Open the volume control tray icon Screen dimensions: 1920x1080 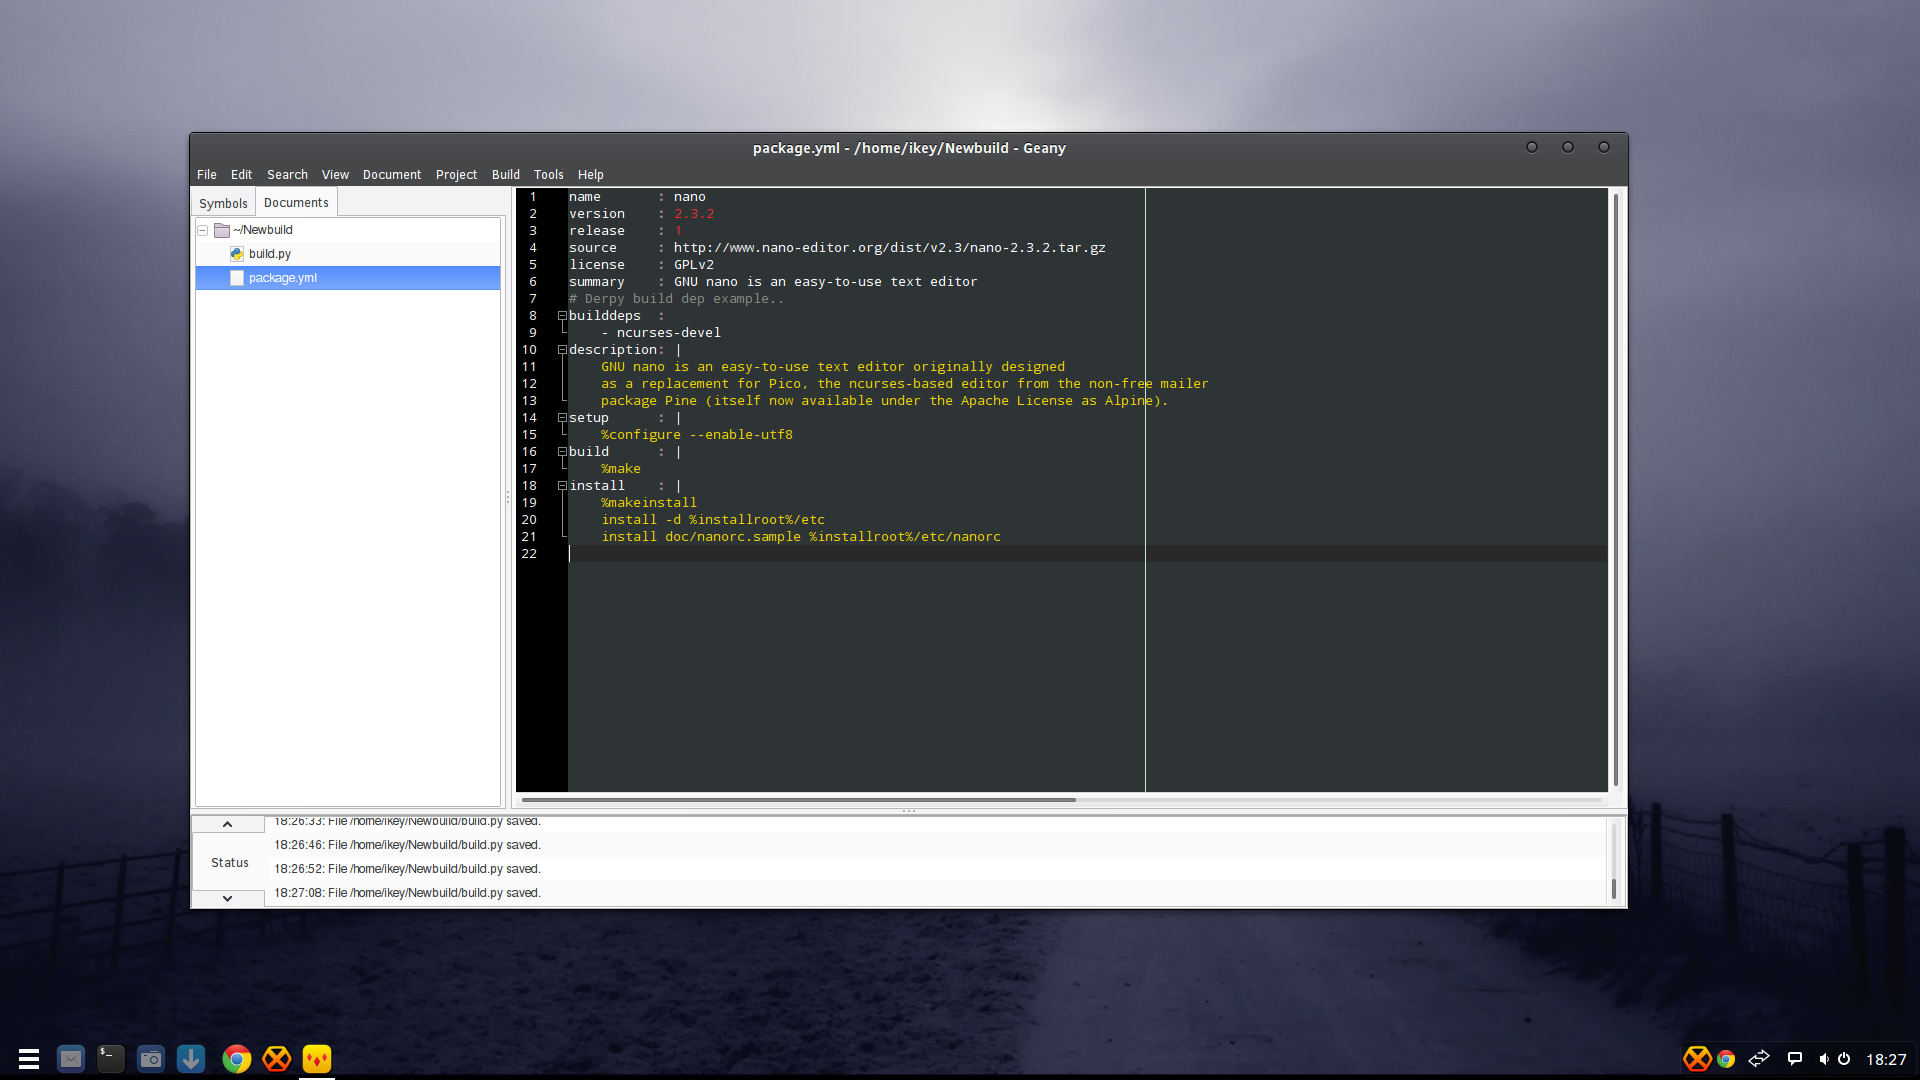1824,1059
